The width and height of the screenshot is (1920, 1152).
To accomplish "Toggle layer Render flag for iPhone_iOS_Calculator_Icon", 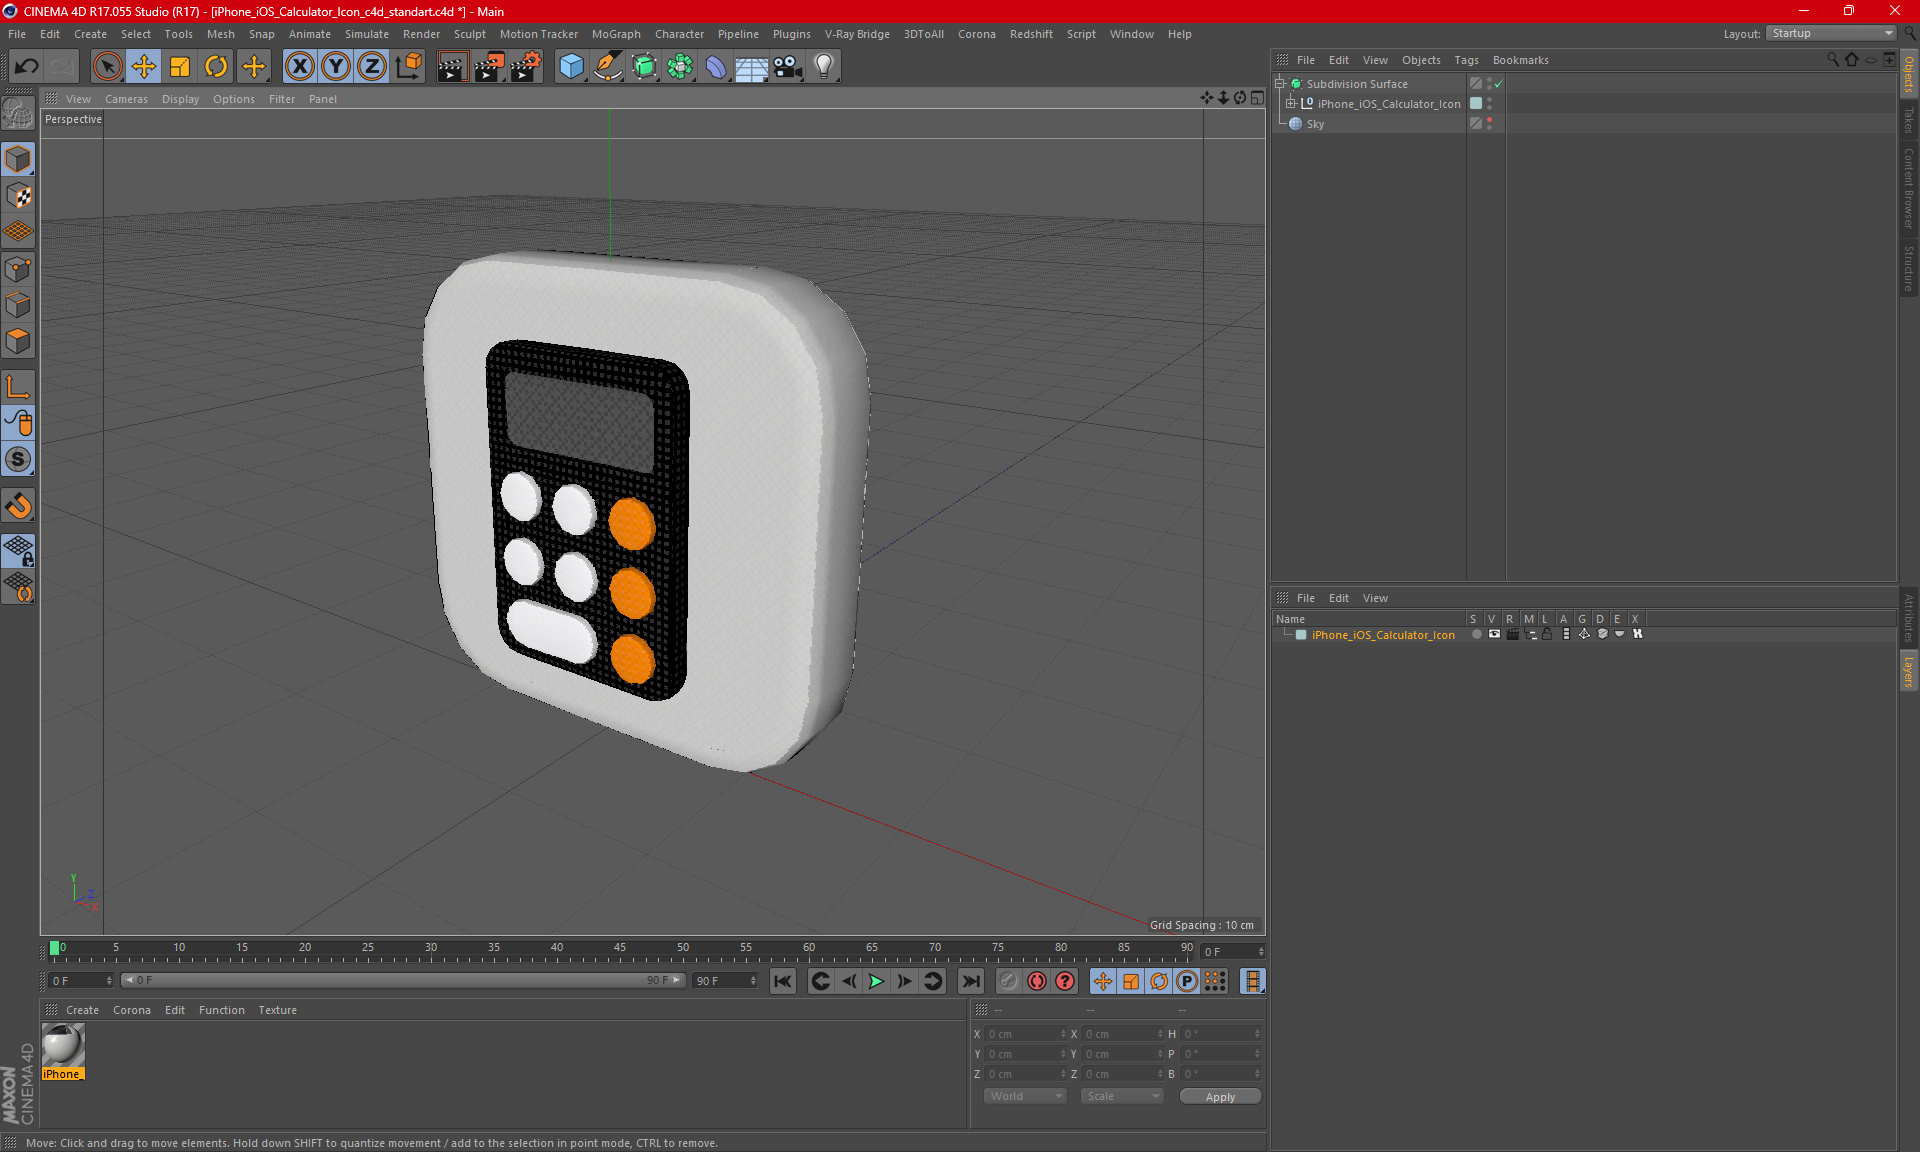I will [x=1512, y=634].
